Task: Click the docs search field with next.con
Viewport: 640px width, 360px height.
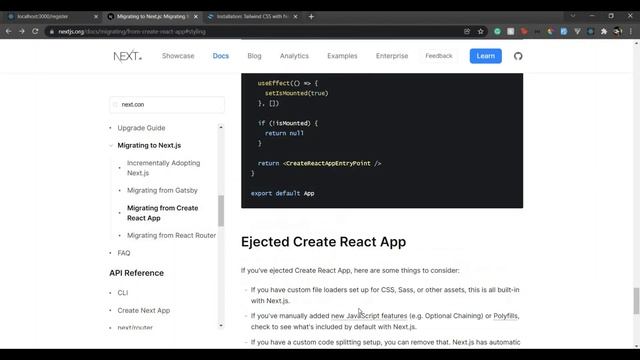Action: coord(167,104)
